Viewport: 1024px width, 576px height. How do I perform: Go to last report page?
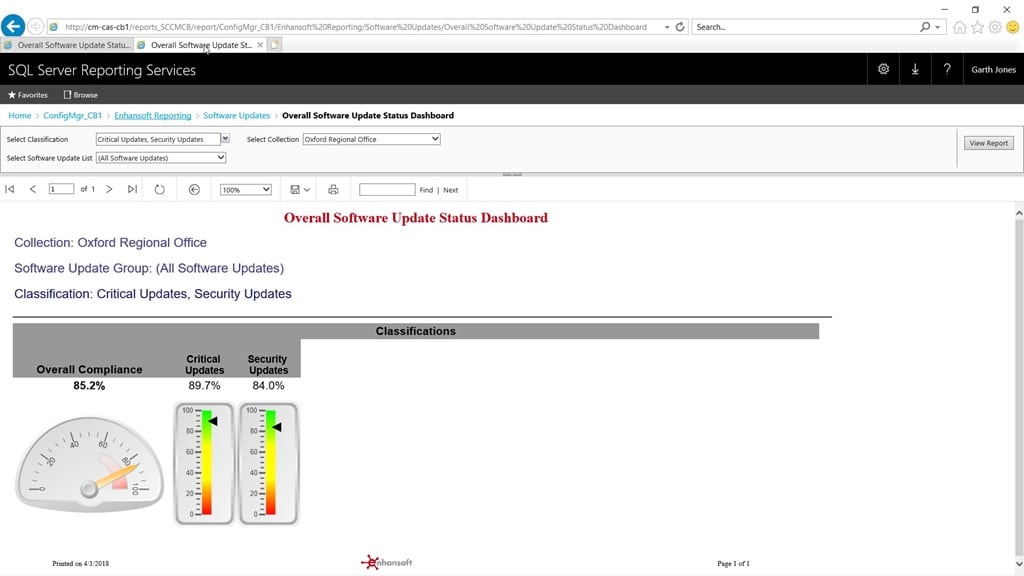[132, 189]
